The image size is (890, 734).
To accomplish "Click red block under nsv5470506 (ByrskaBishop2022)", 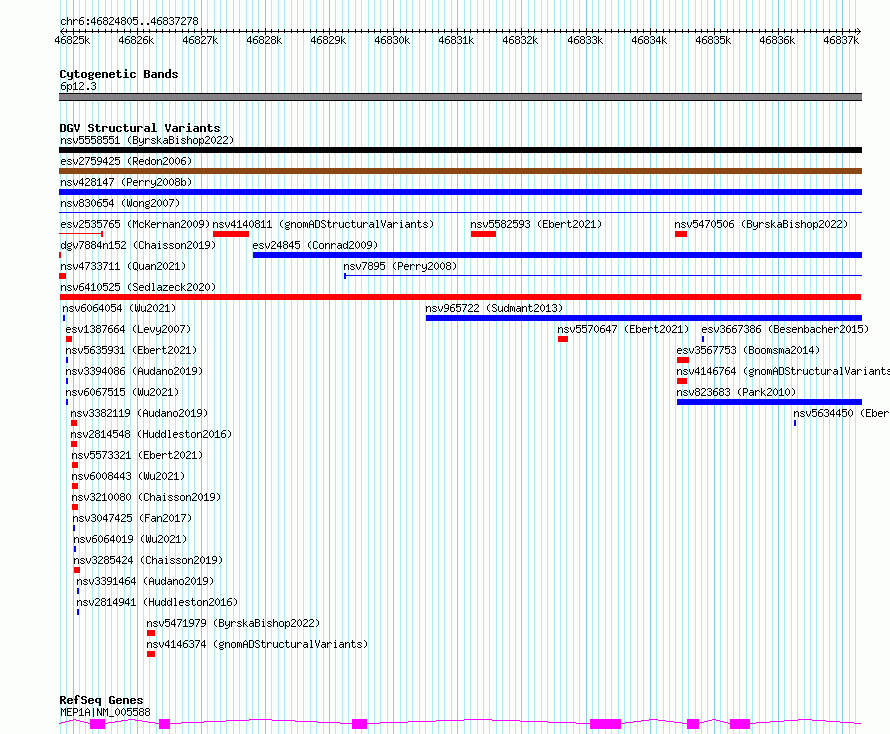I will (681, 234).
